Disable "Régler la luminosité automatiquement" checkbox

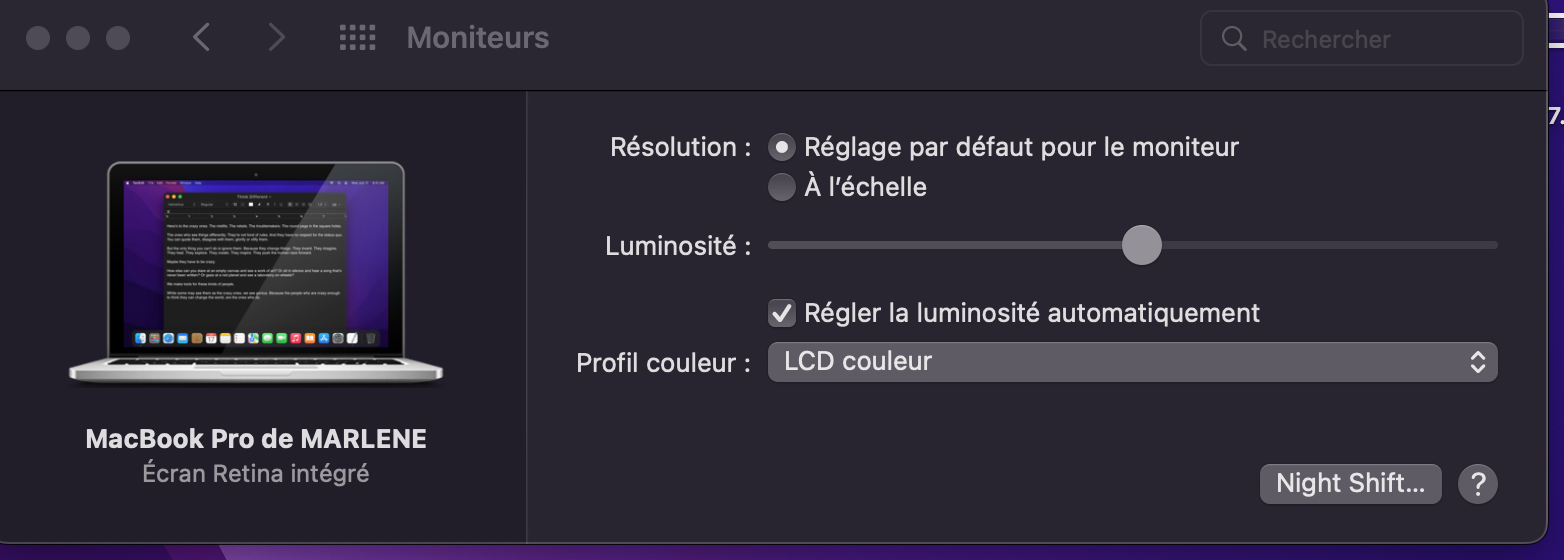(x=782, y=313)
